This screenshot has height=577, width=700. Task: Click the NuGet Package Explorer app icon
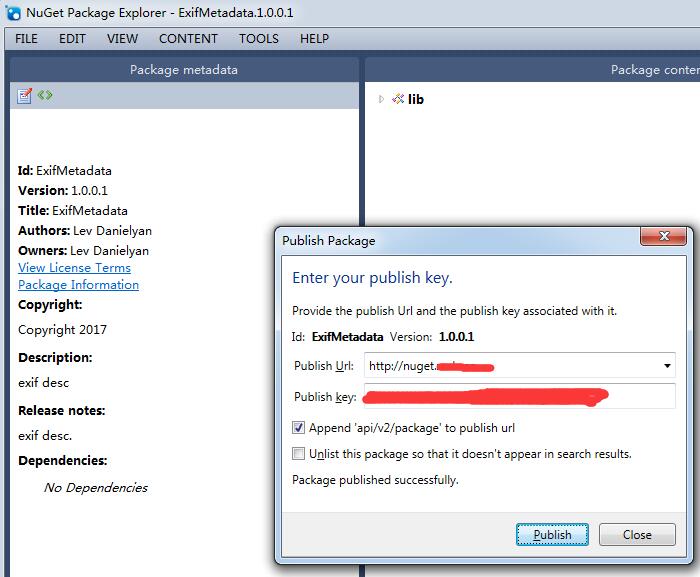[x=14, y=13]
